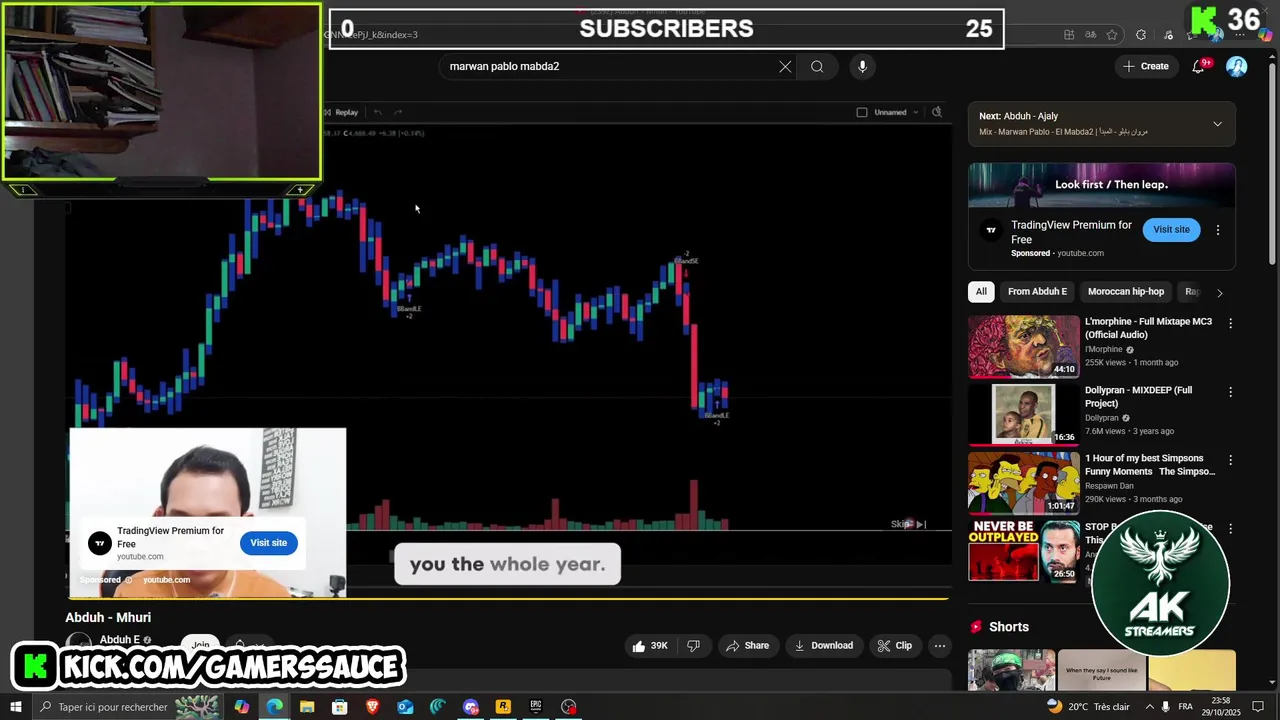Open the Abduh E channel link

tap(119, 640)
